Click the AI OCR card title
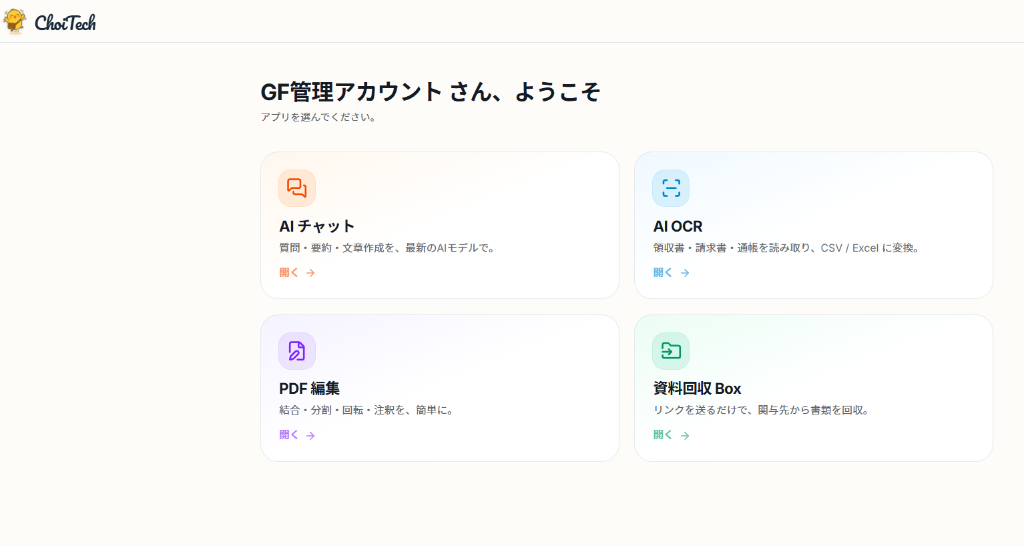This screenshot has width=1024, height=546. tap(678, 226)
